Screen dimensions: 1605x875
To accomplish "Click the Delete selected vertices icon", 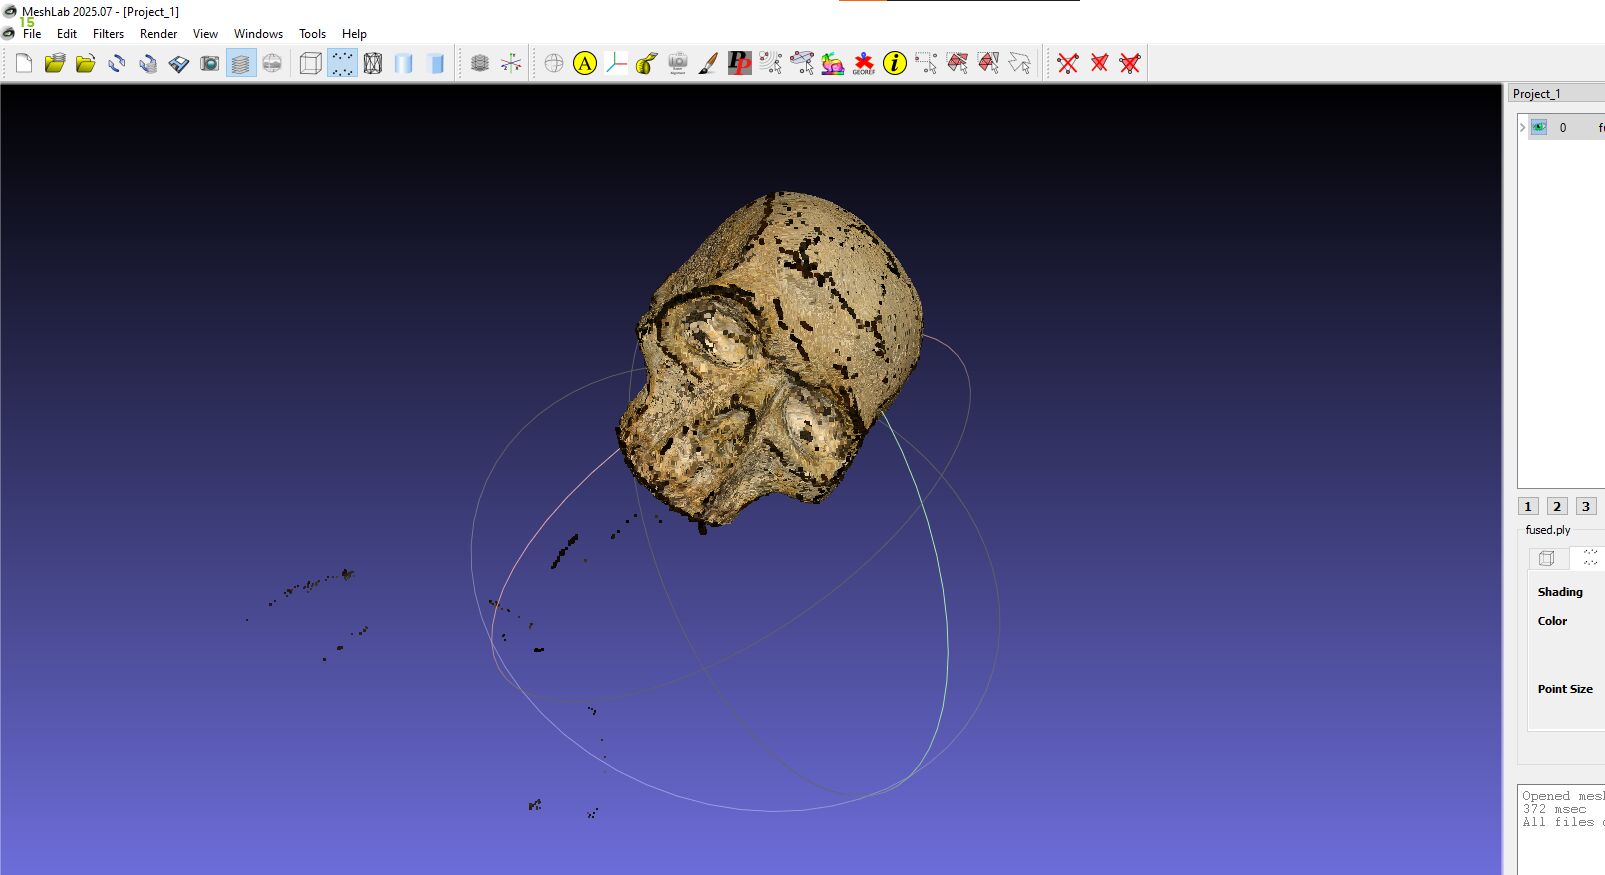I will coord(1068,64).
